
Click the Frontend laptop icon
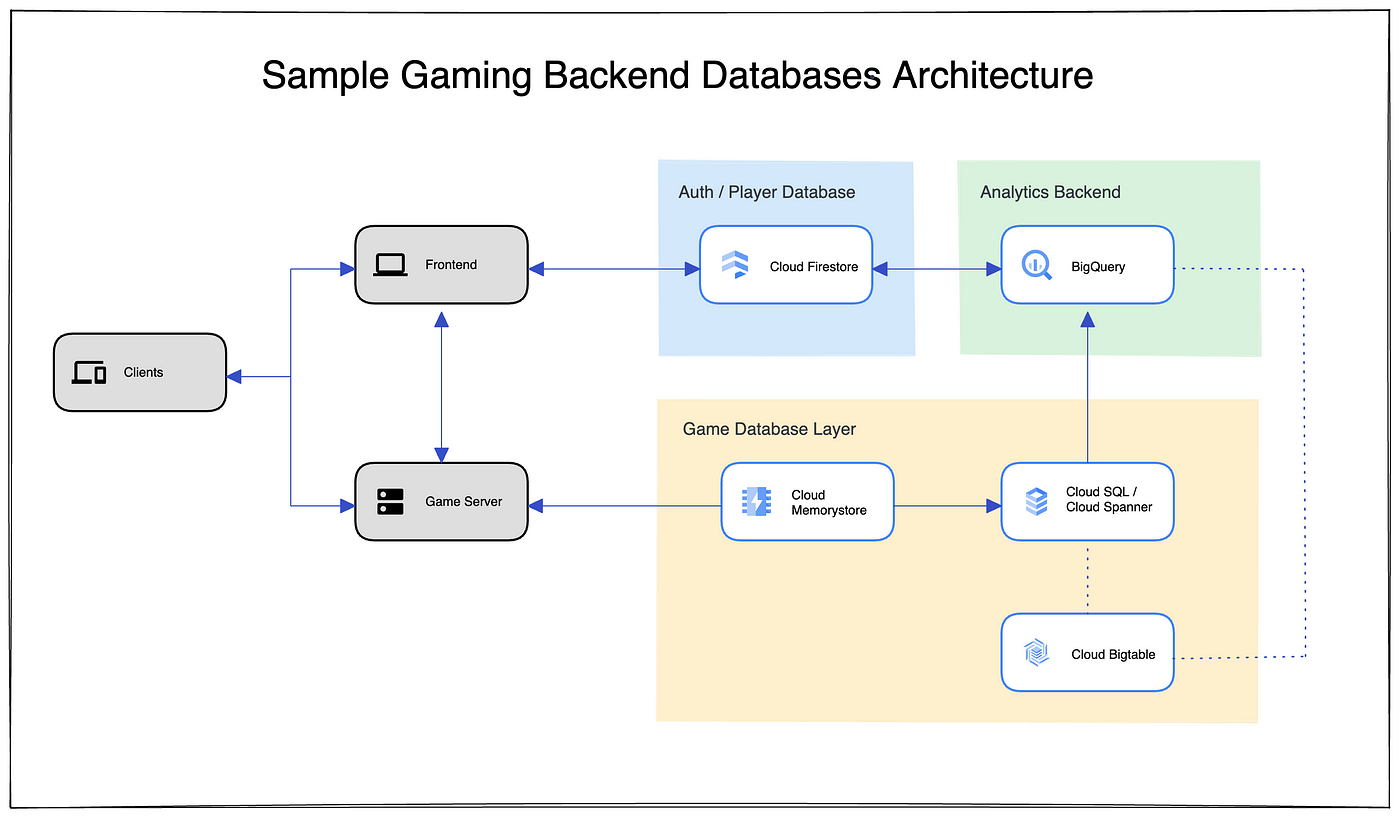pyautogui.click(x=390, y=265)
